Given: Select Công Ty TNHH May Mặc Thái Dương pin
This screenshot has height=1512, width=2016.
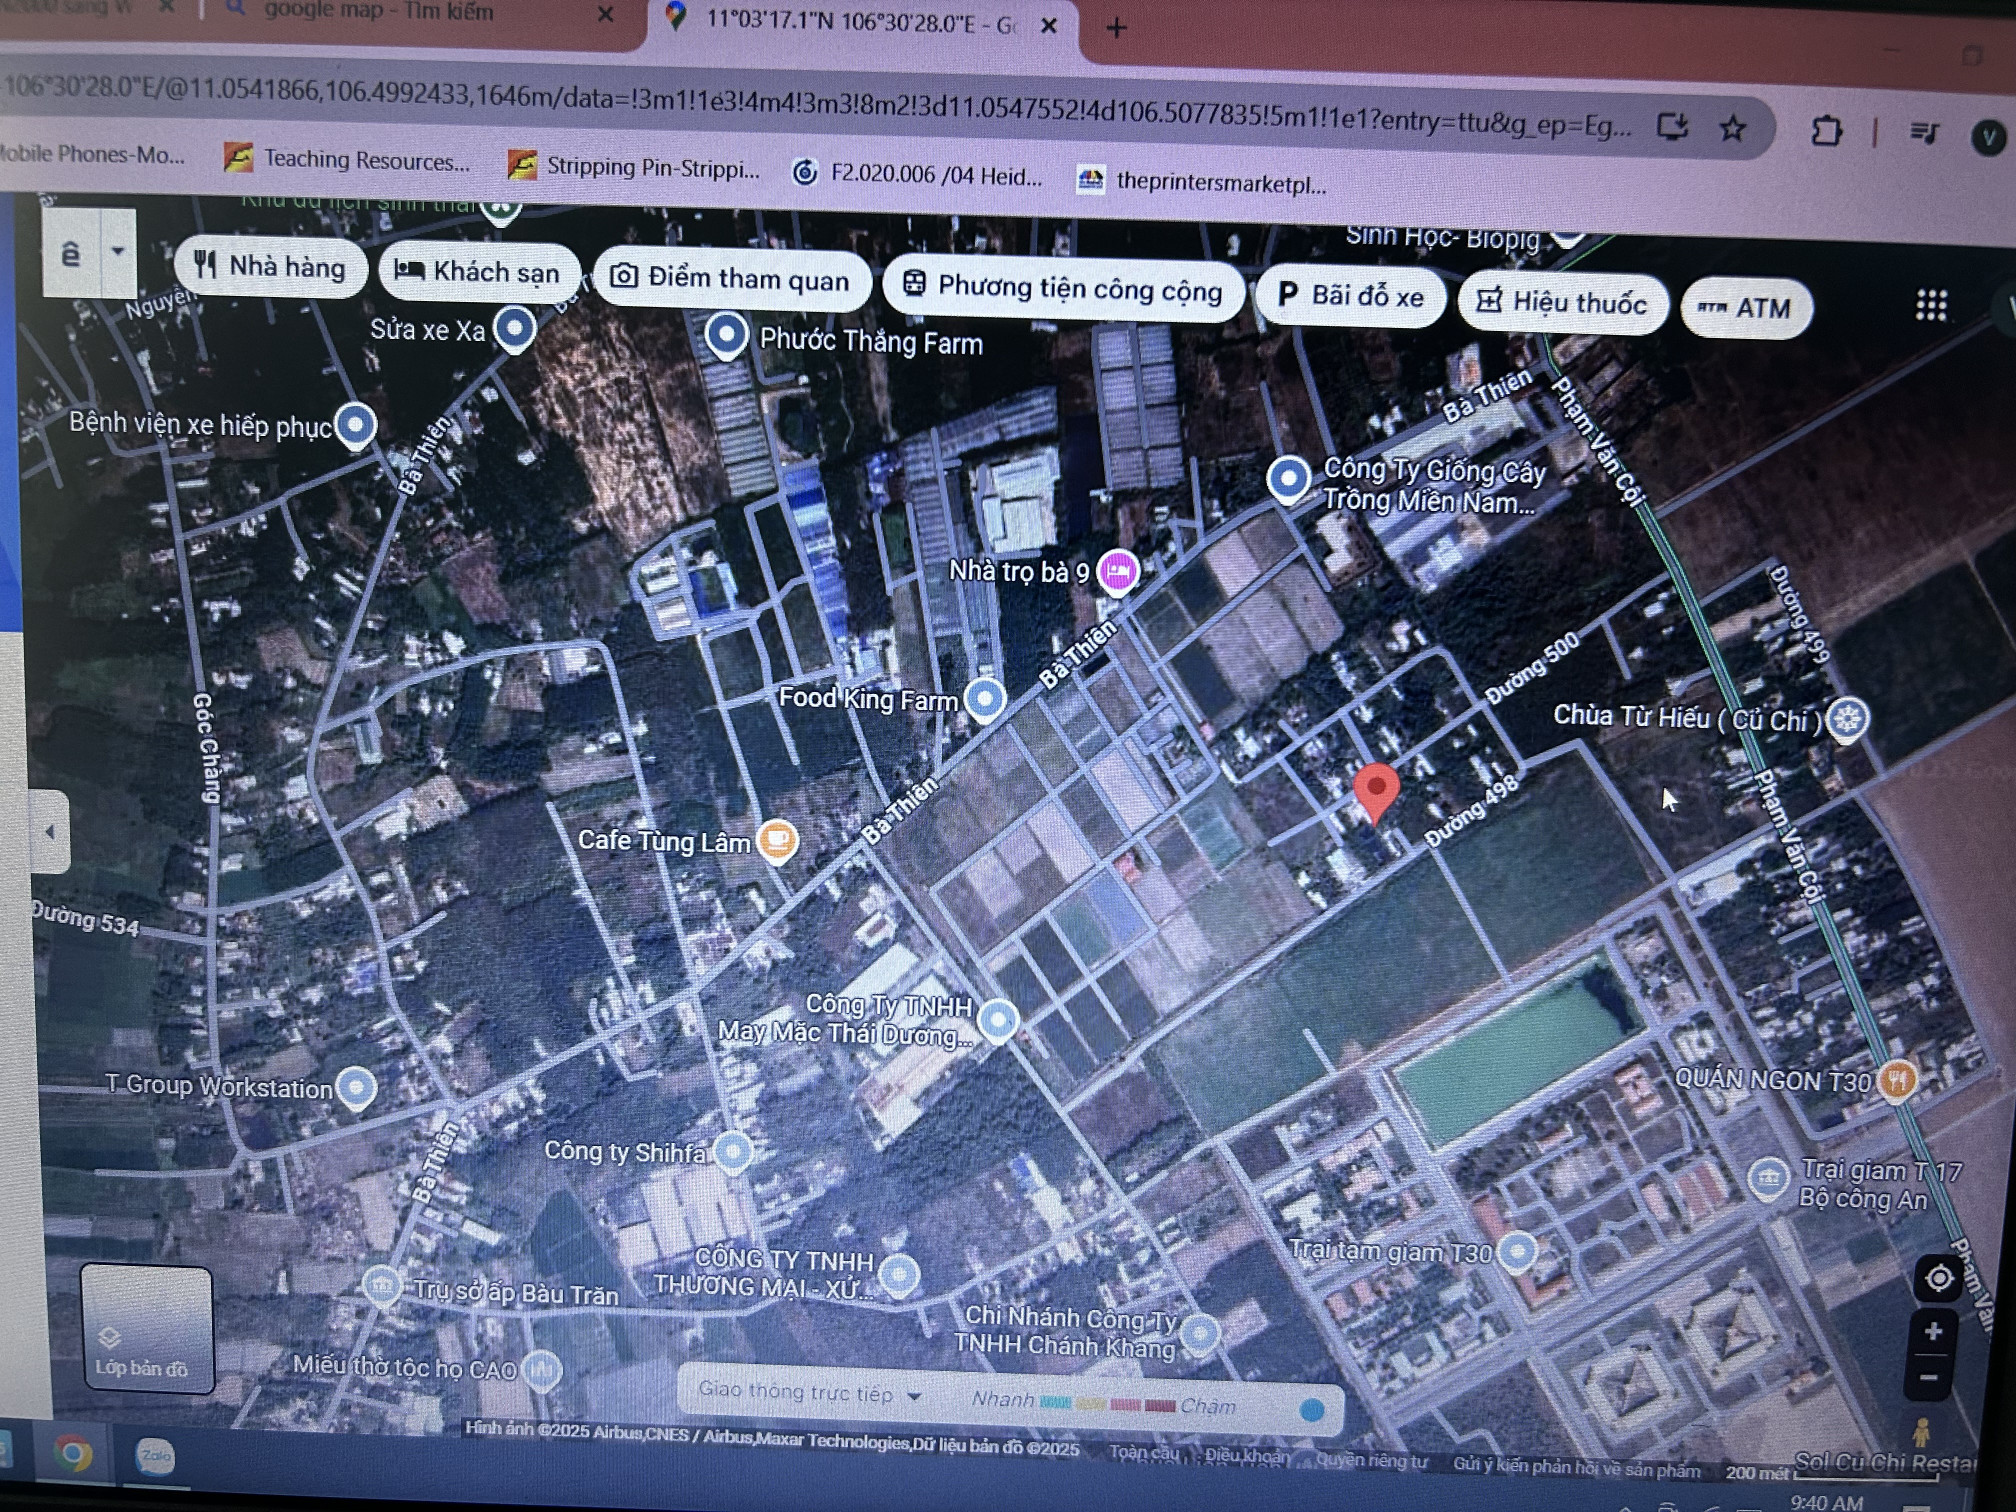Looking at the screenshot, I should coord(997,1019).
